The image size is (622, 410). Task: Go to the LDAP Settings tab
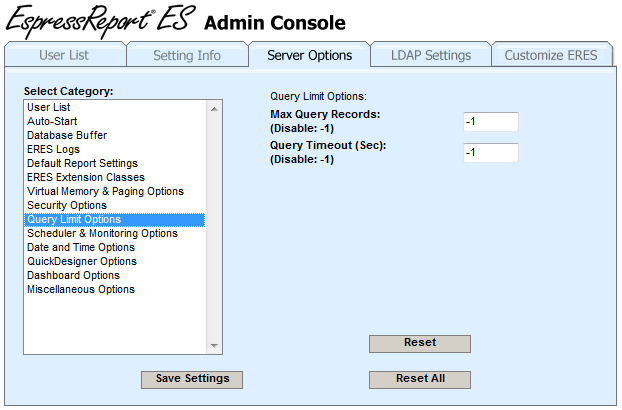point(431,55)
